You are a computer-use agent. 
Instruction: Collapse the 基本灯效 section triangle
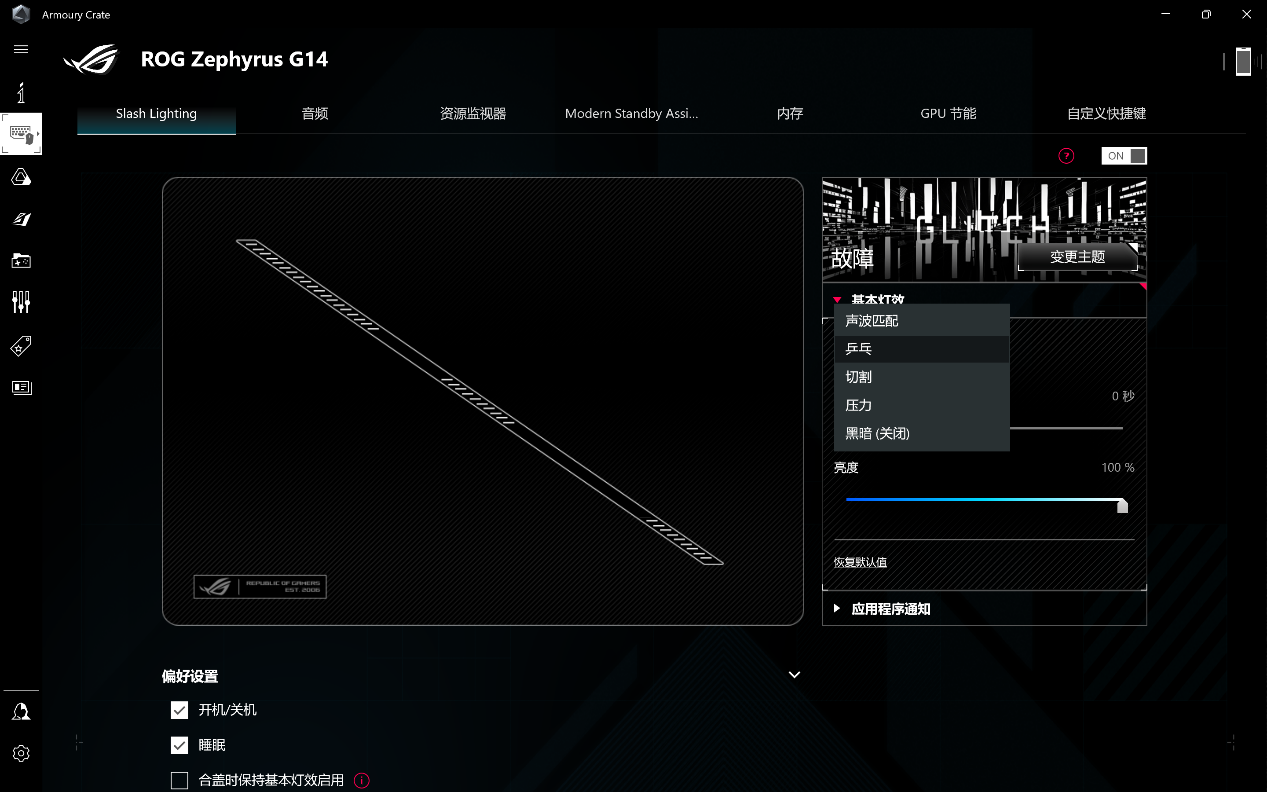click(x=837, y=300)
